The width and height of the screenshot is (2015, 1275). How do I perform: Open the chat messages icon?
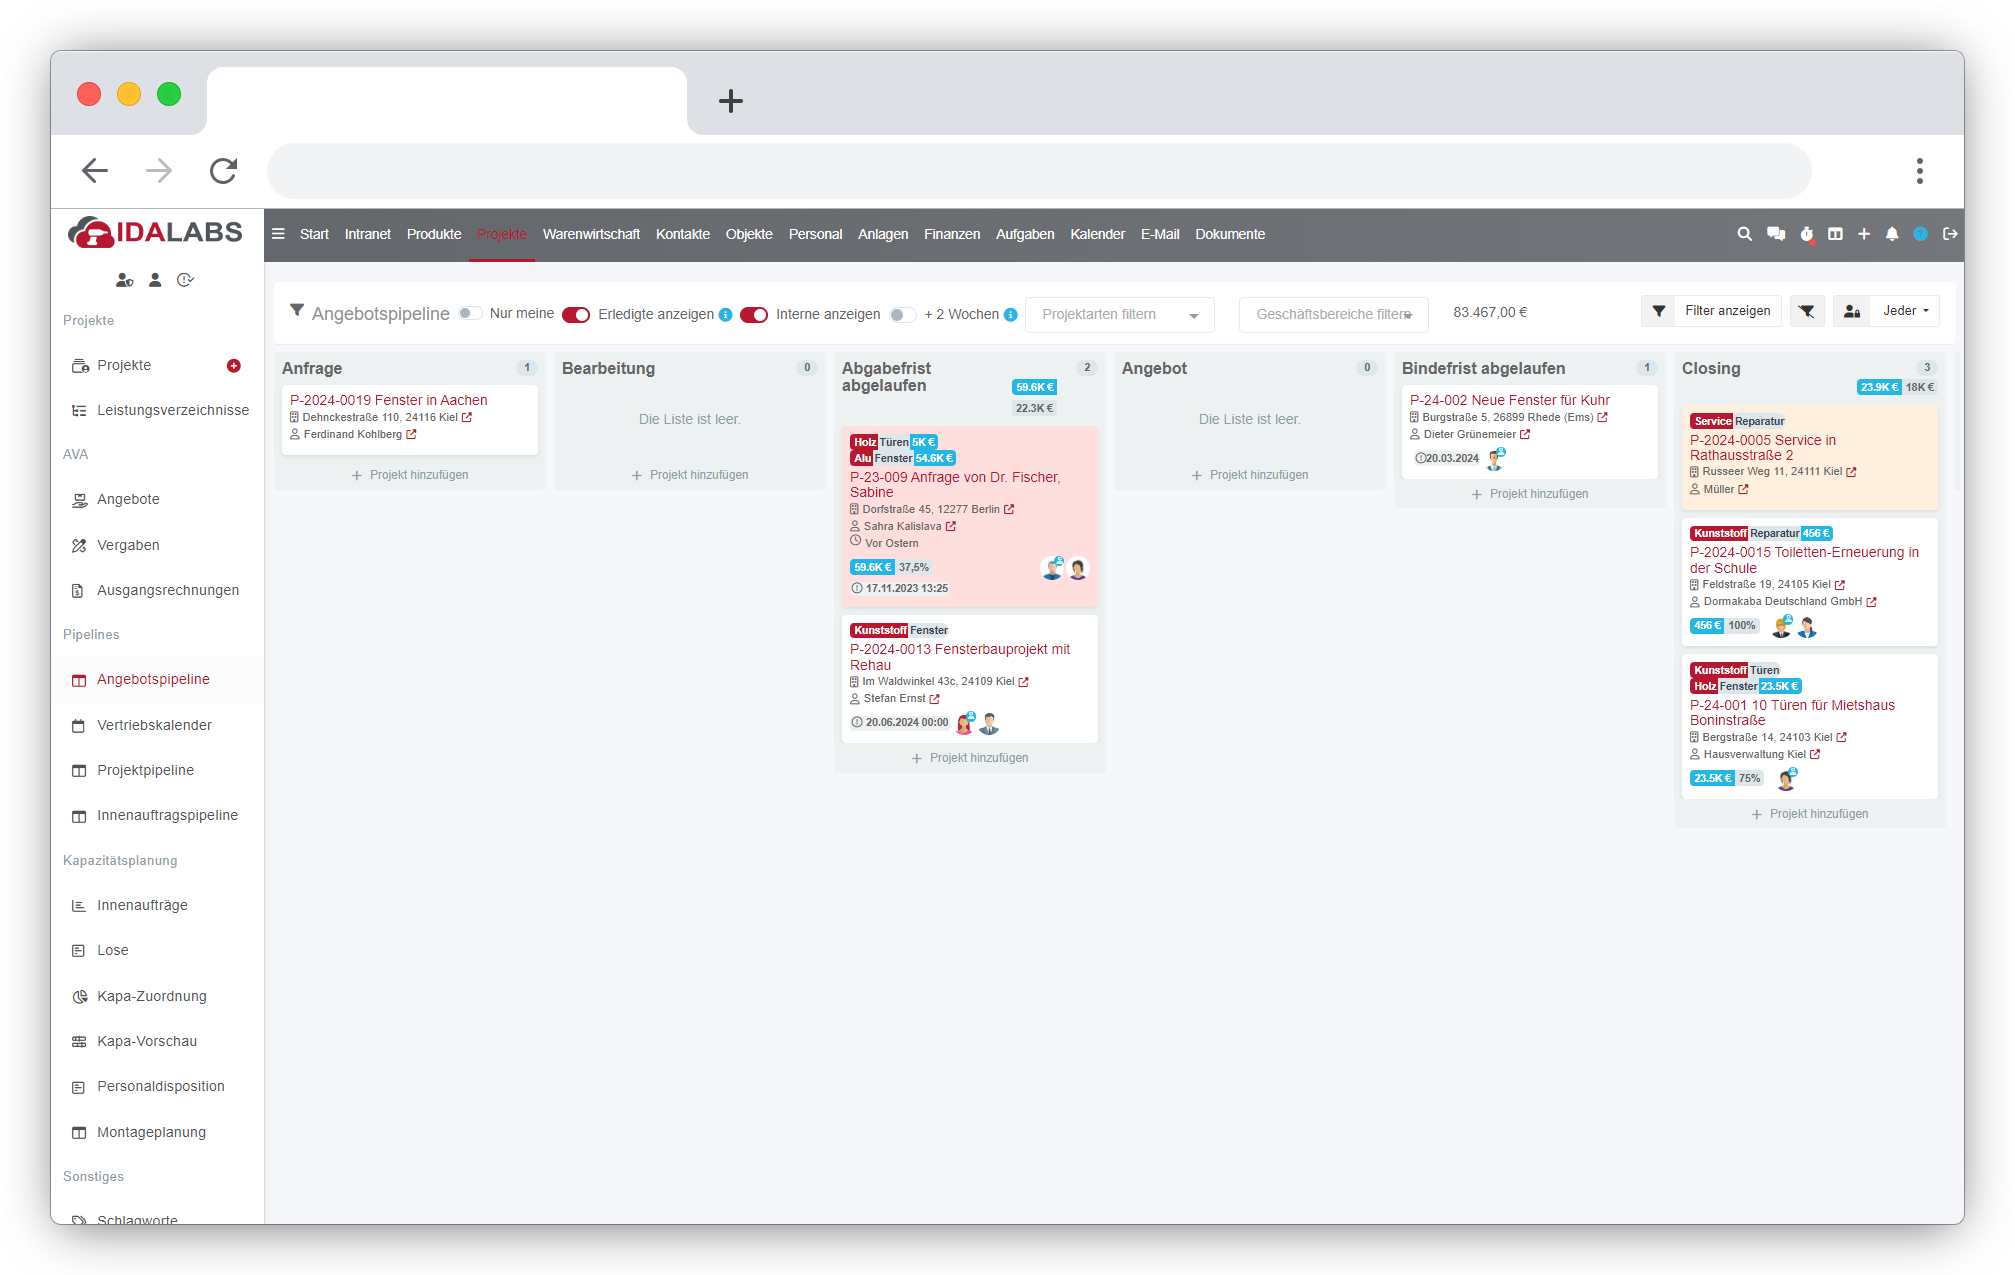point(1775,234)
